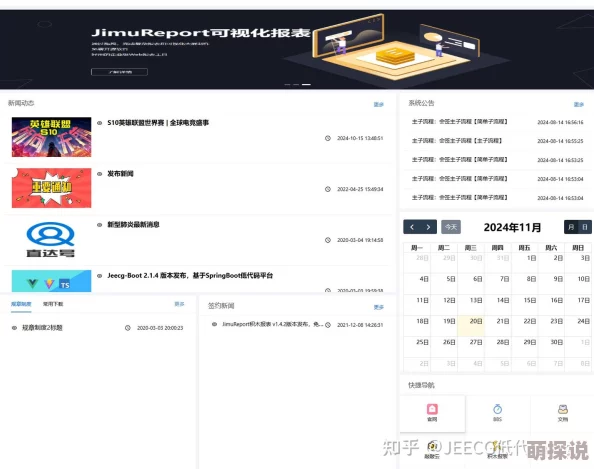
Task: Open JimuReport积木报表 v1.4.2版本发布 entry
Action: [x=272, y=324]
